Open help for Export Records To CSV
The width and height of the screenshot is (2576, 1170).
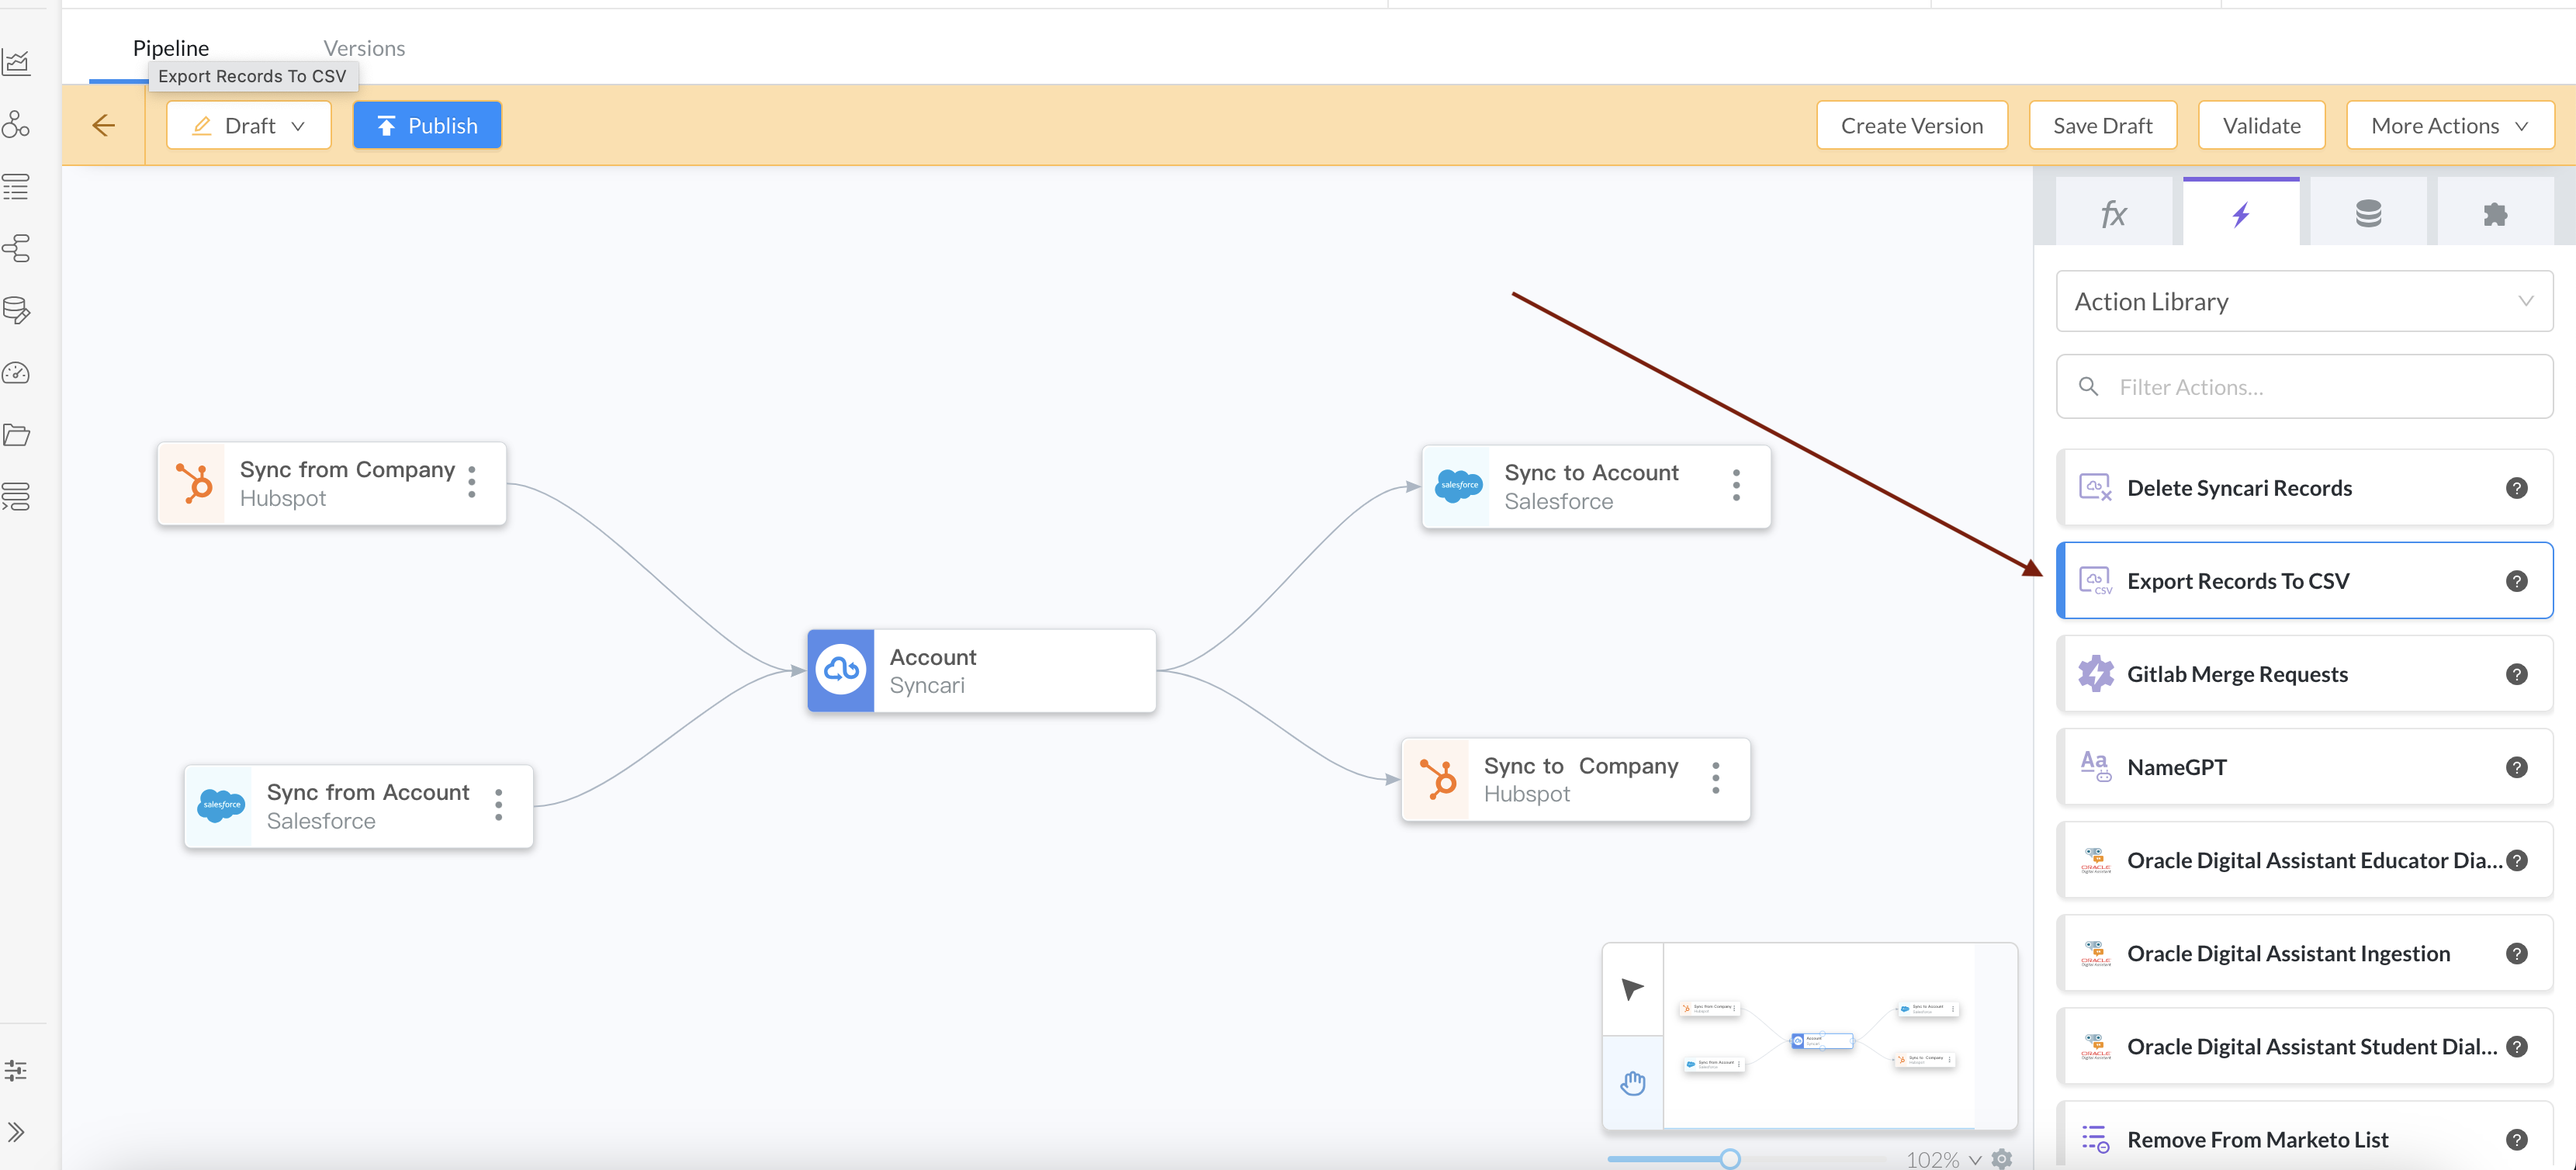(x=2516, y=581)
